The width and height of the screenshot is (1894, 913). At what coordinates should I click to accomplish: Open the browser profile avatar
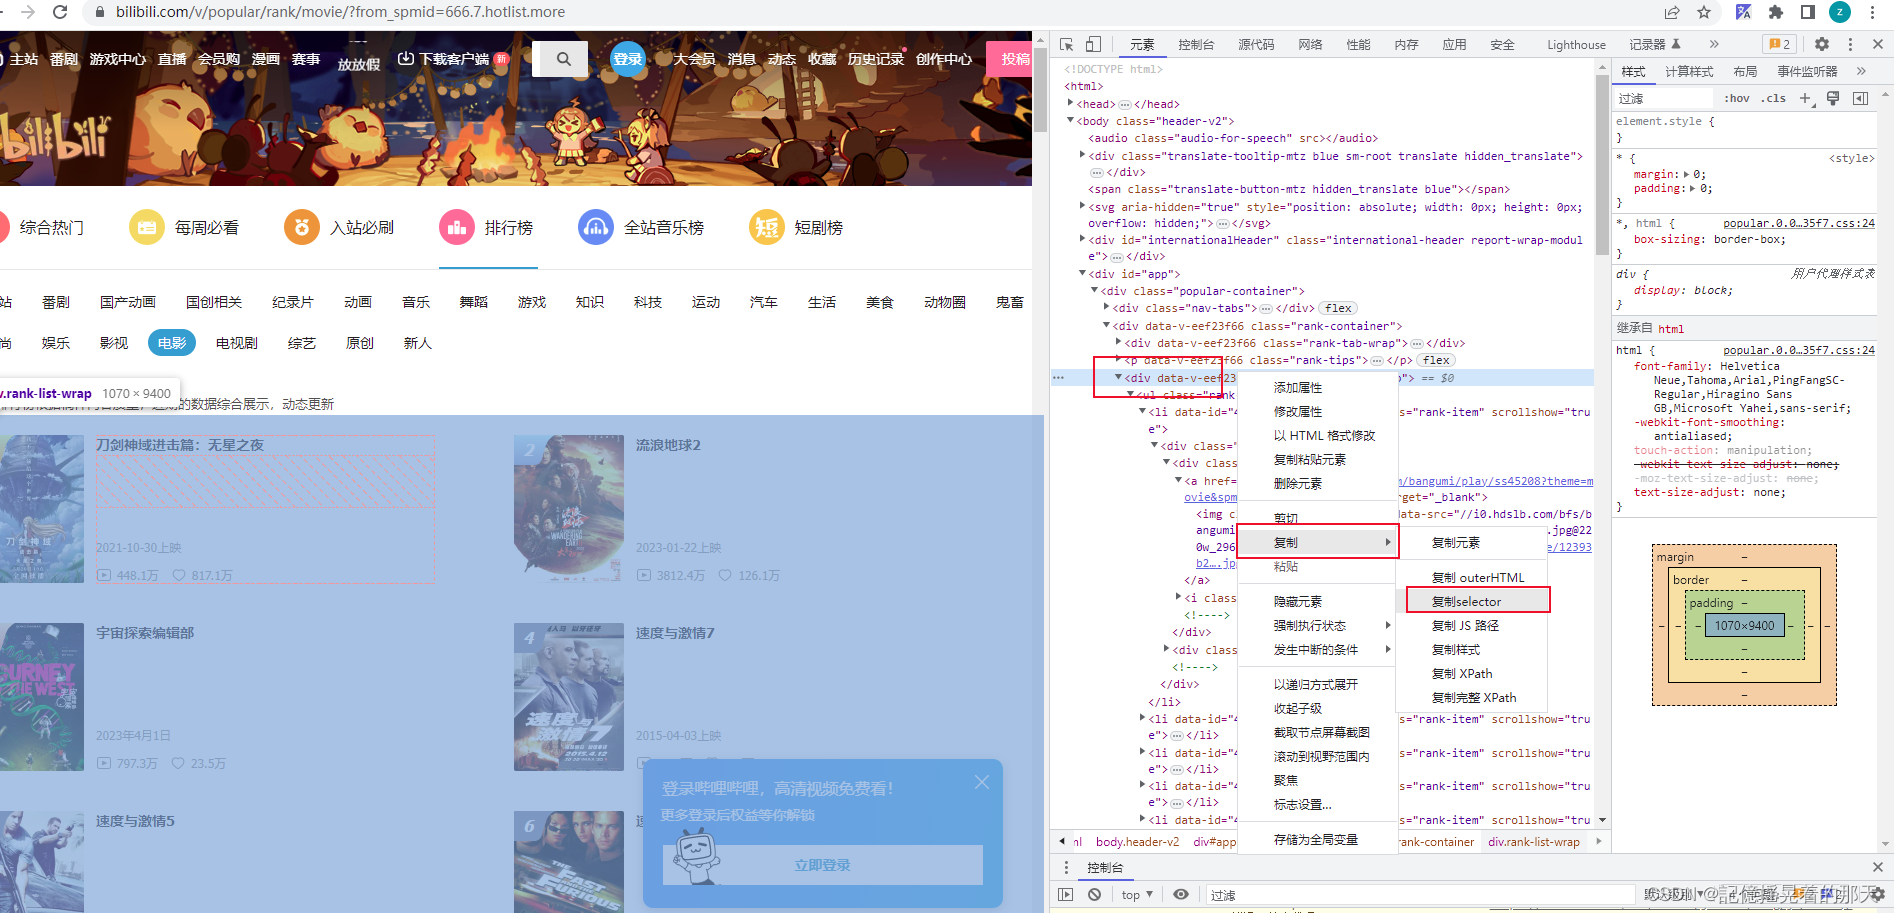point(1840,12)
